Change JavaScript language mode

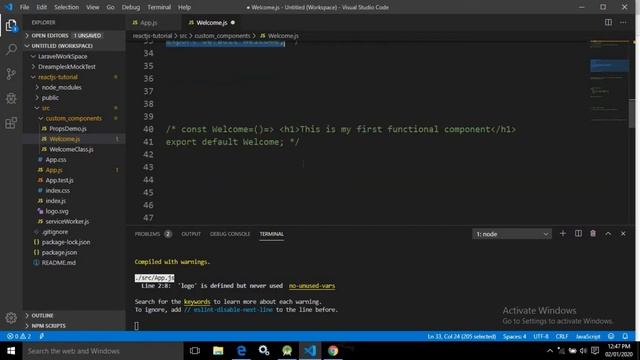[588, 336]
